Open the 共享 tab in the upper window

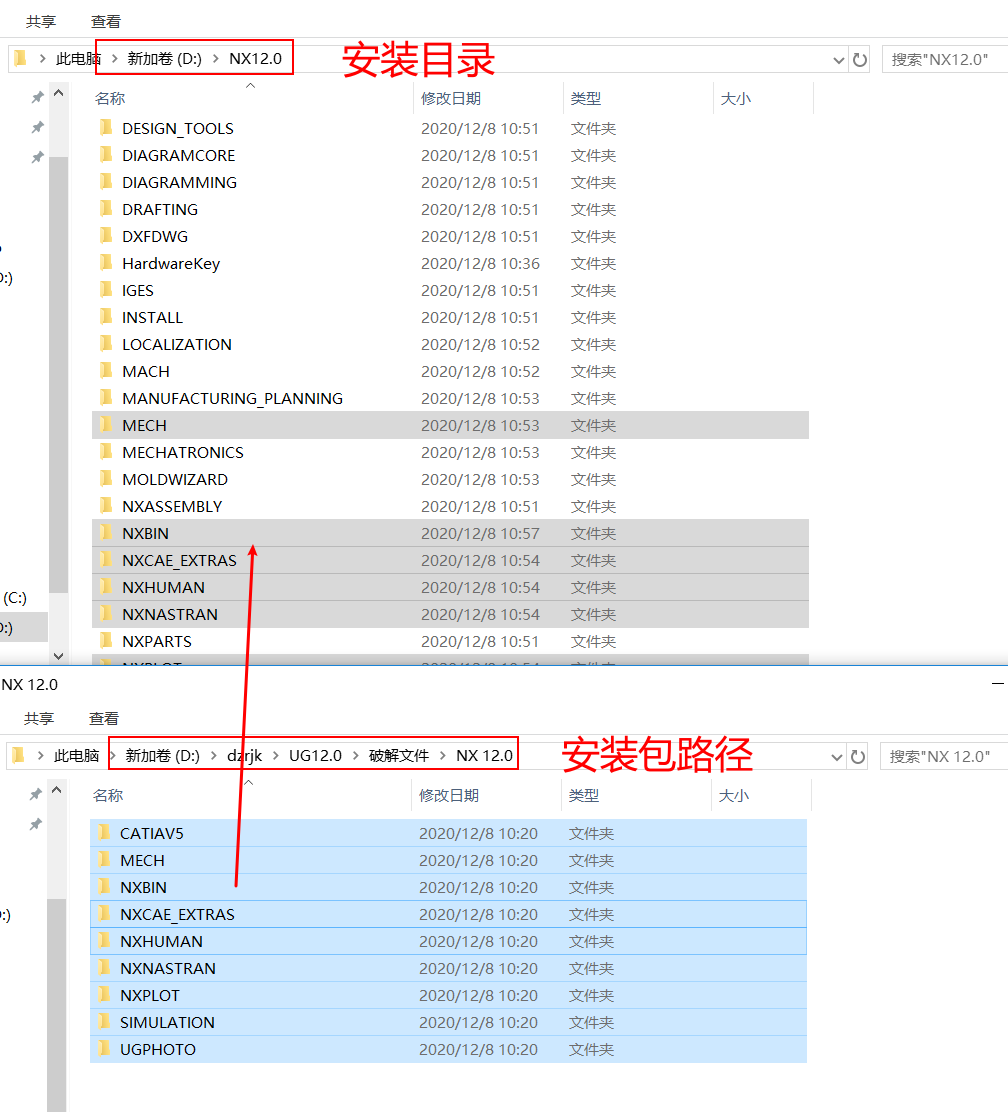tap(41, 21)
